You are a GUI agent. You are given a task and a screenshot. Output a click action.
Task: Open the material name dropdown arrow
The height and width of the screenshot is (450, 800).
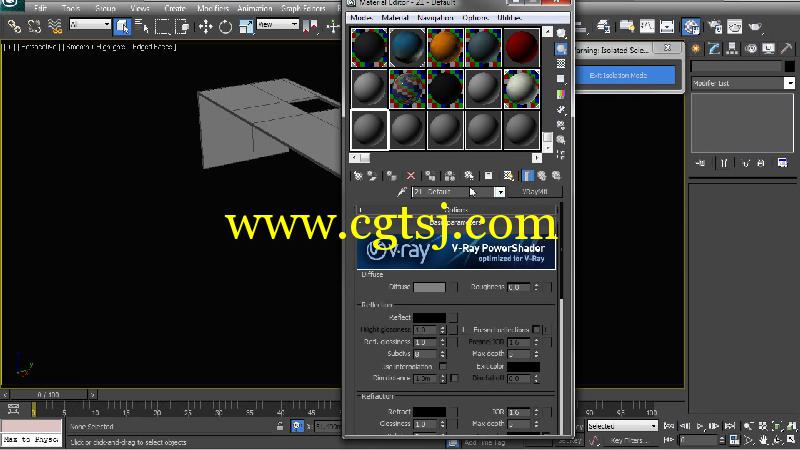[499, 192]
